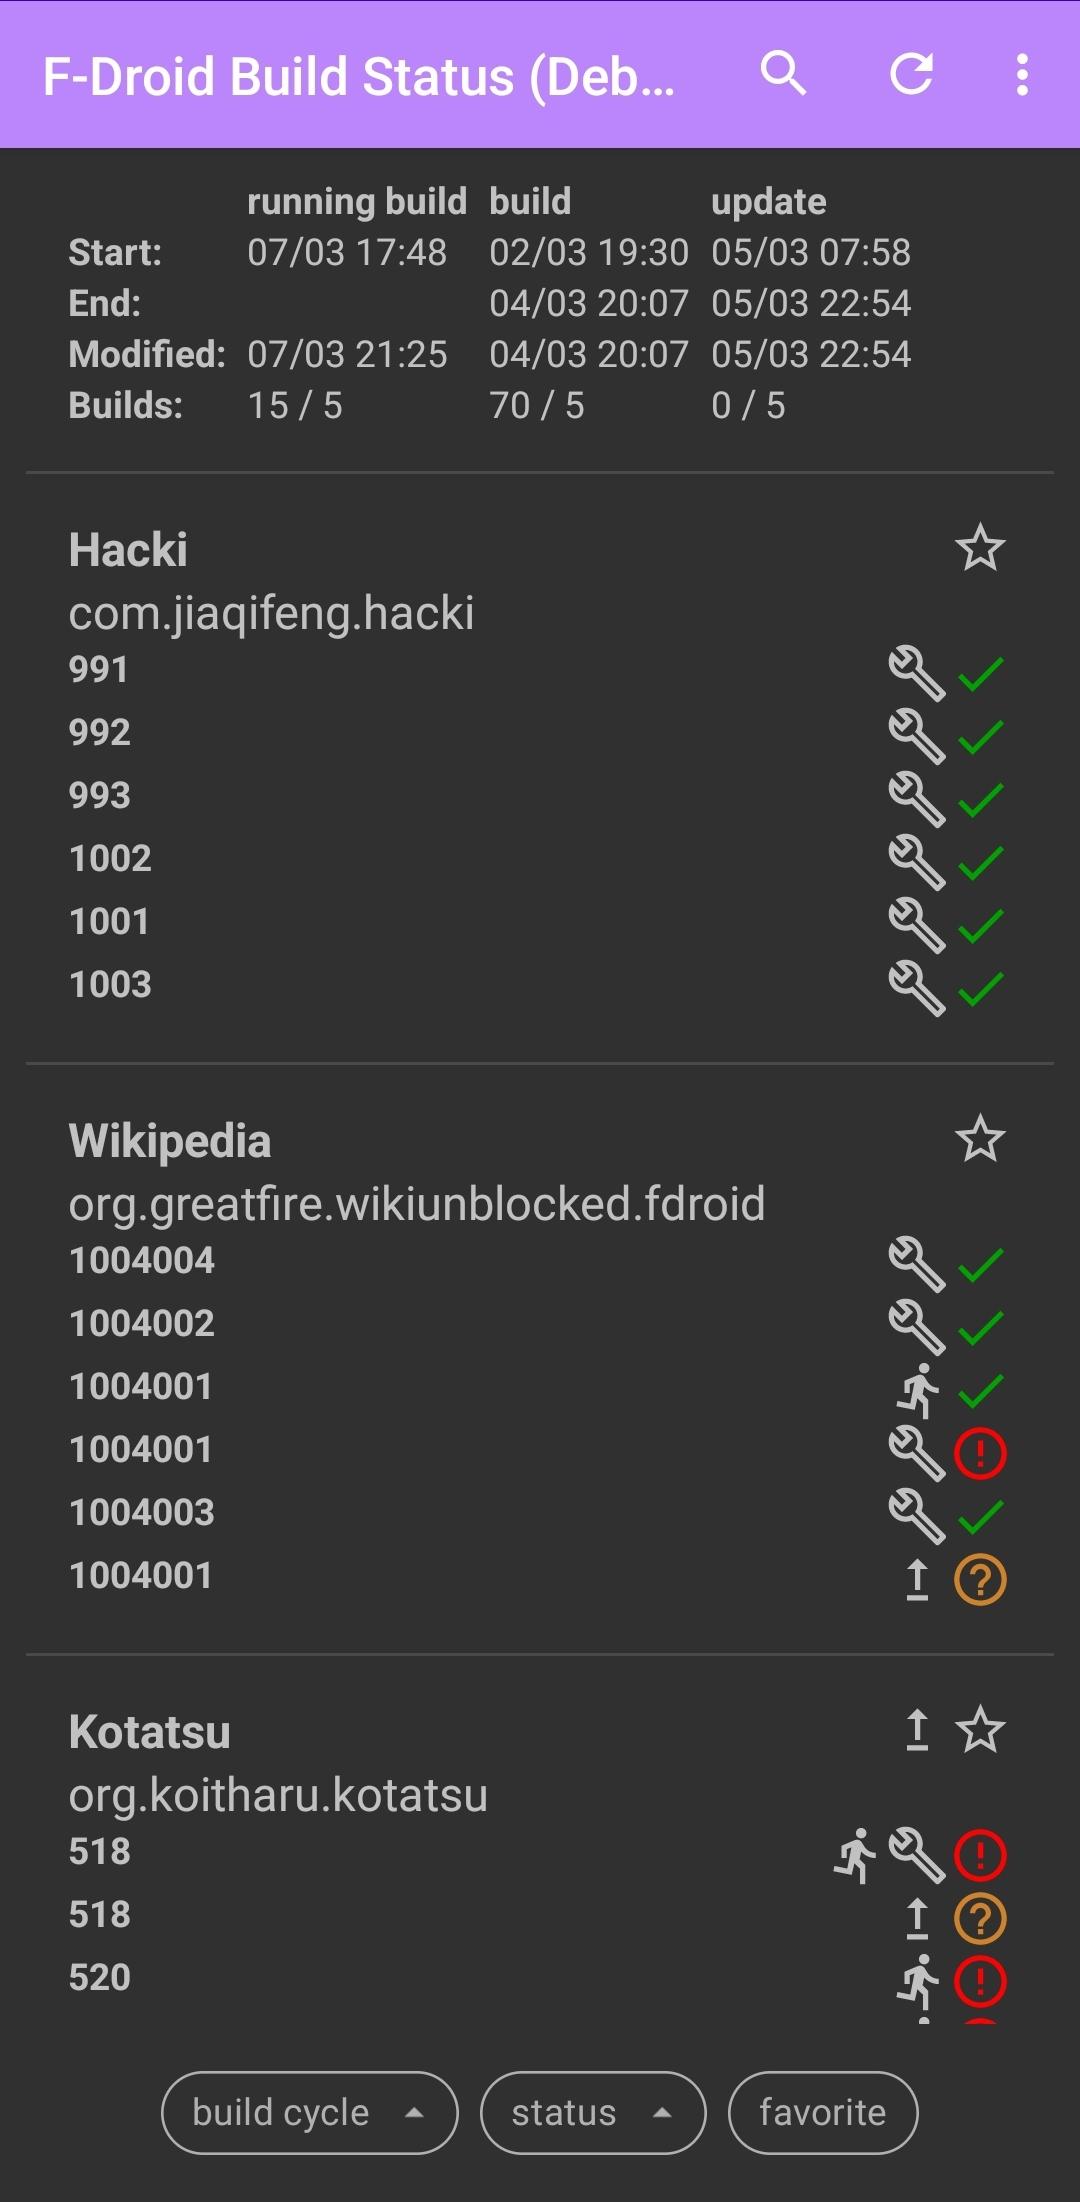Tap the upload arrow next to Kotatsu title
This screenshot has width=1080, height=2202.
coord(917,1730)
